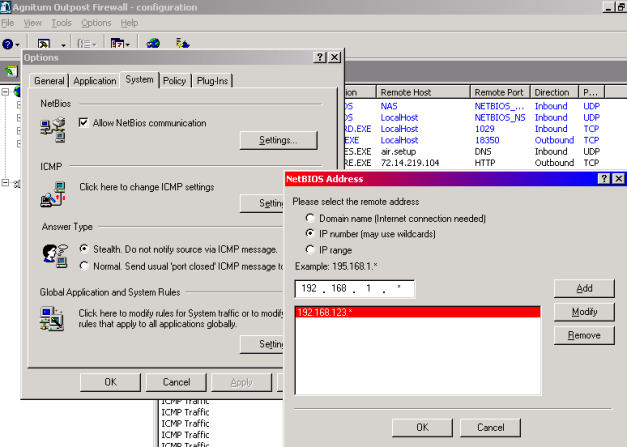This screenshot has width=627, height=447.
Task: Click the globe icon in the main toolbar
Action: tap(153, 44)
